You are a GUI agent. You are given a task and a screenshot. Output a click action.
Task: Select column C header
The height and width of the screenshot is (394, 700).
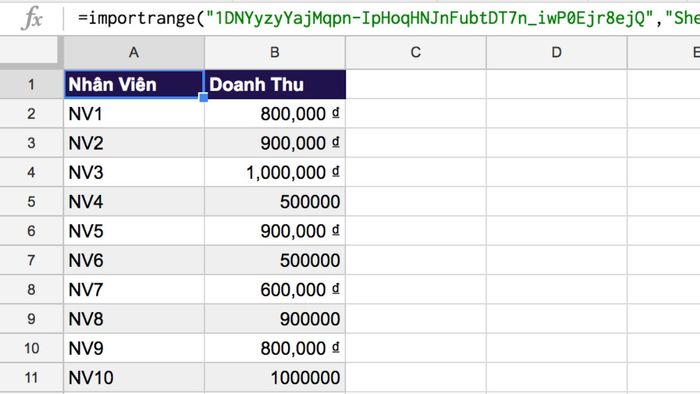(x=416, y=53)
